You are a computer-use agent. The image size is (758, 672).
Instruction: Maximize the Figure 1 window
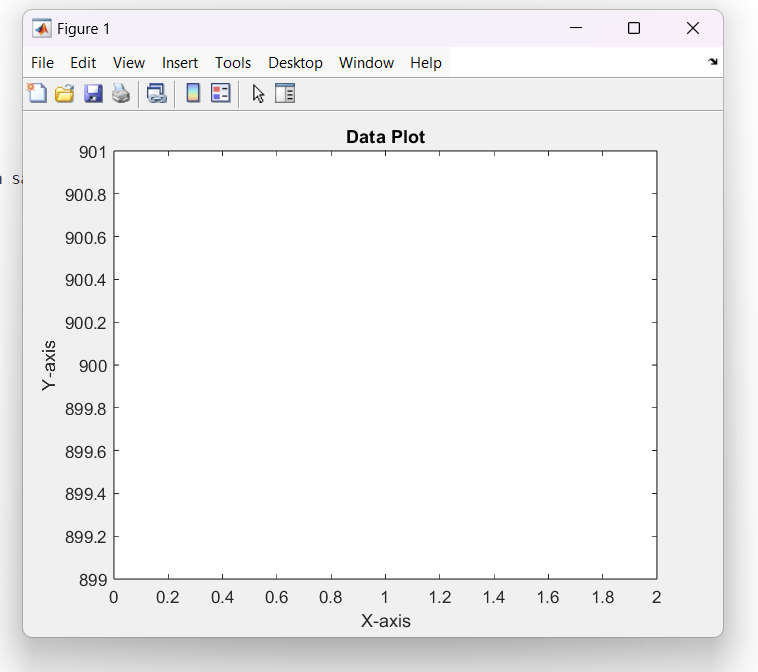(x=634, y=28)
